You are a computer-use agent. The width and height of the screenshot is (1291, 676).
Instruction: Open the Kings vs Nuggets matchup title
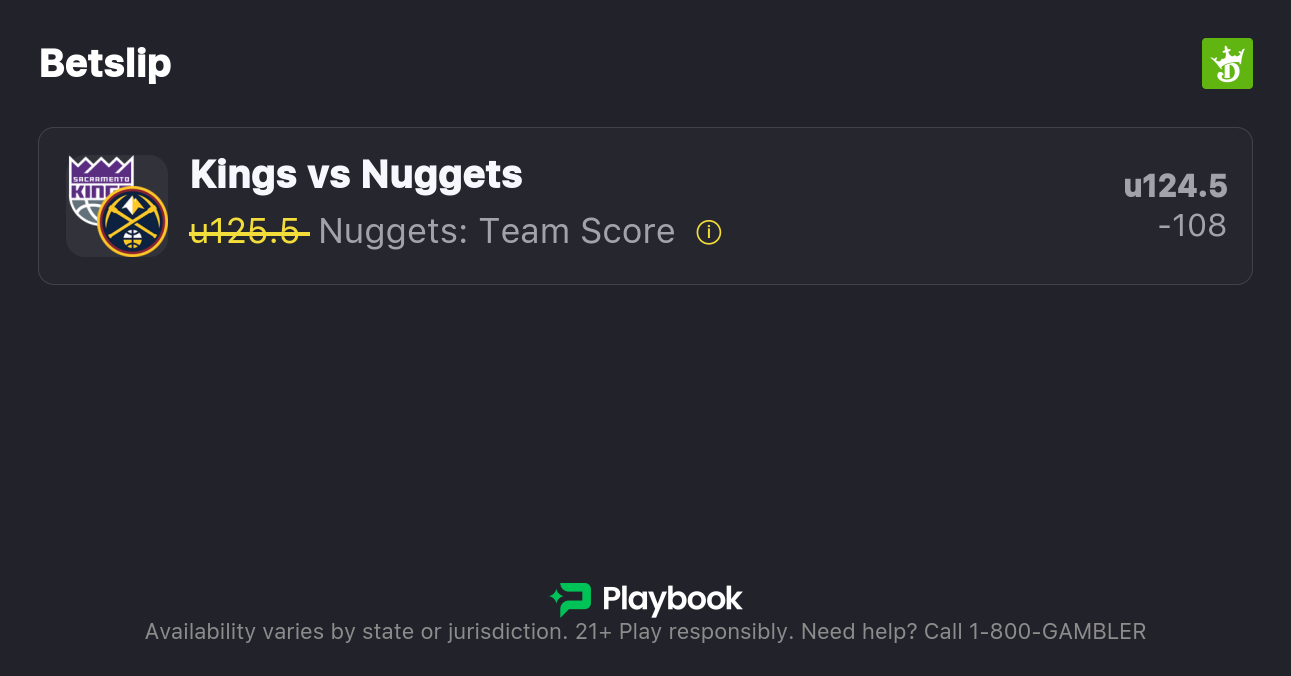click(x=356, y=175)
